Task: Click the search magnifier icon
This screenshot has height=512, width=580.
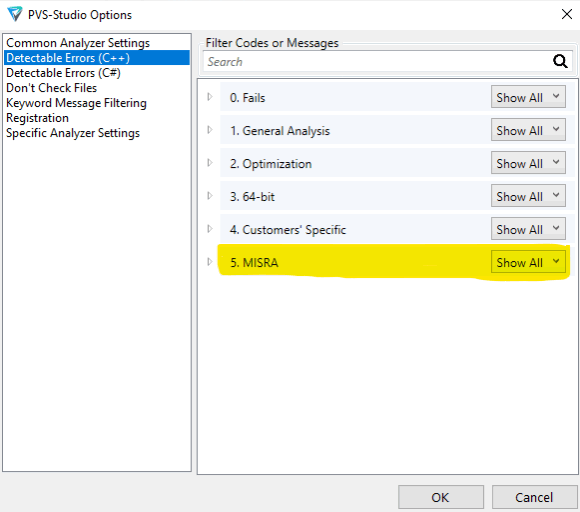Action: coord(560,61)
